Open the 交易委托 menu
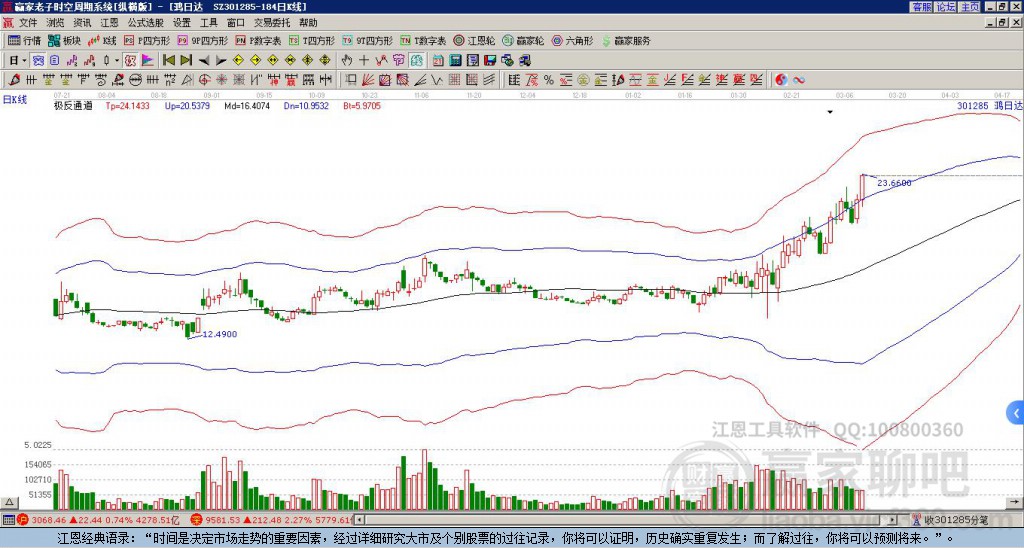The width and height of the screenshot is (1024, 548). pos(272,23)
